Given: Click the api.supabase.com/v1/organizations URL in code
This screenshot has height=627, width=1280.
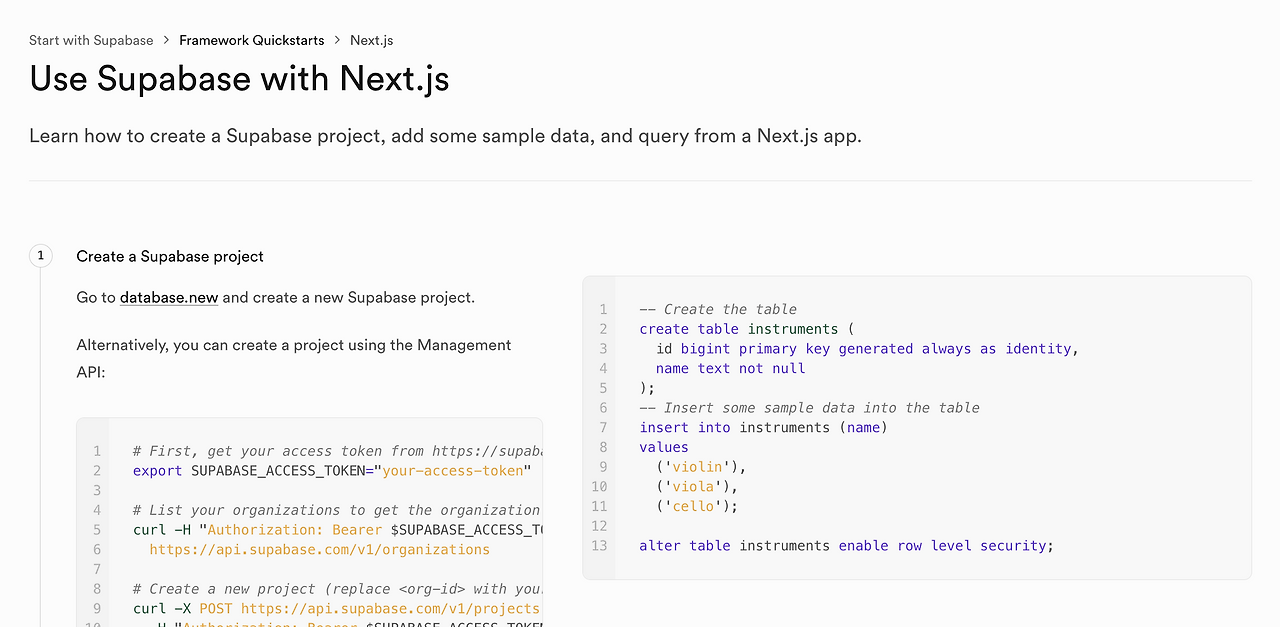Looking at the screenshot, I should (319, 549).
